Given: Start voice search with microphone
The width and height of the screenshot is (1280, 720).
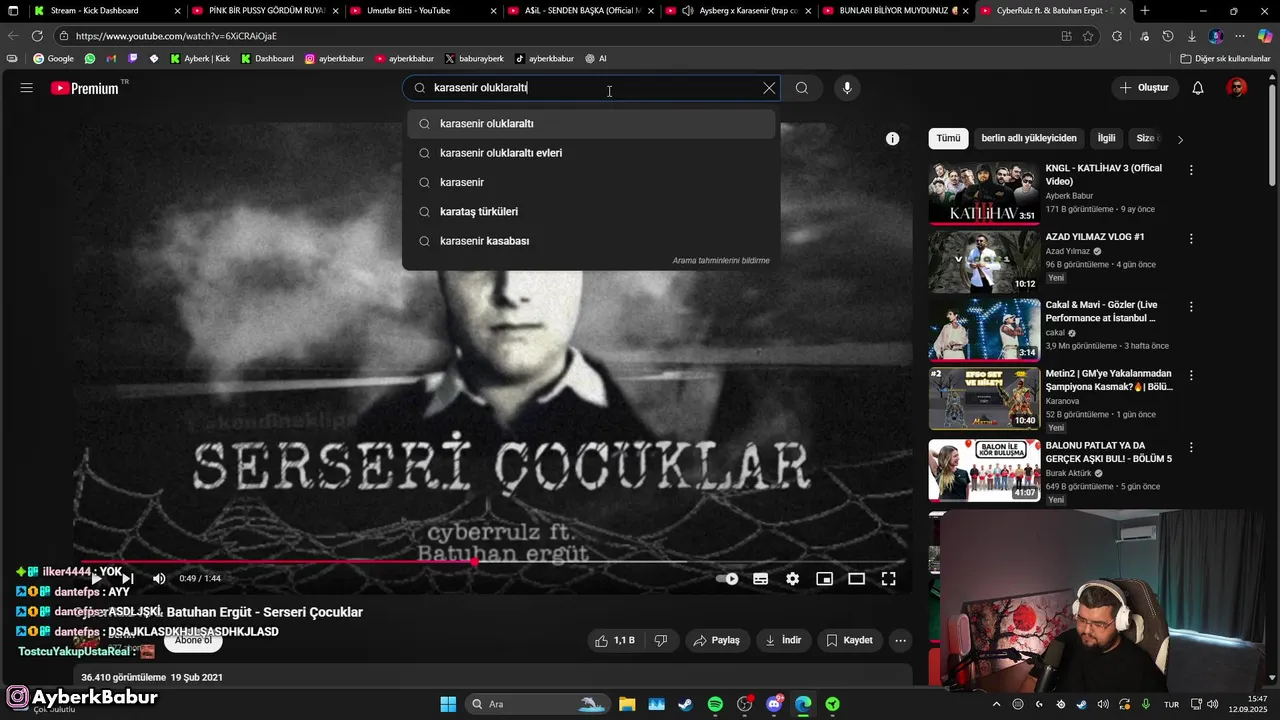Looking at the screenshot, I should 847,88.
